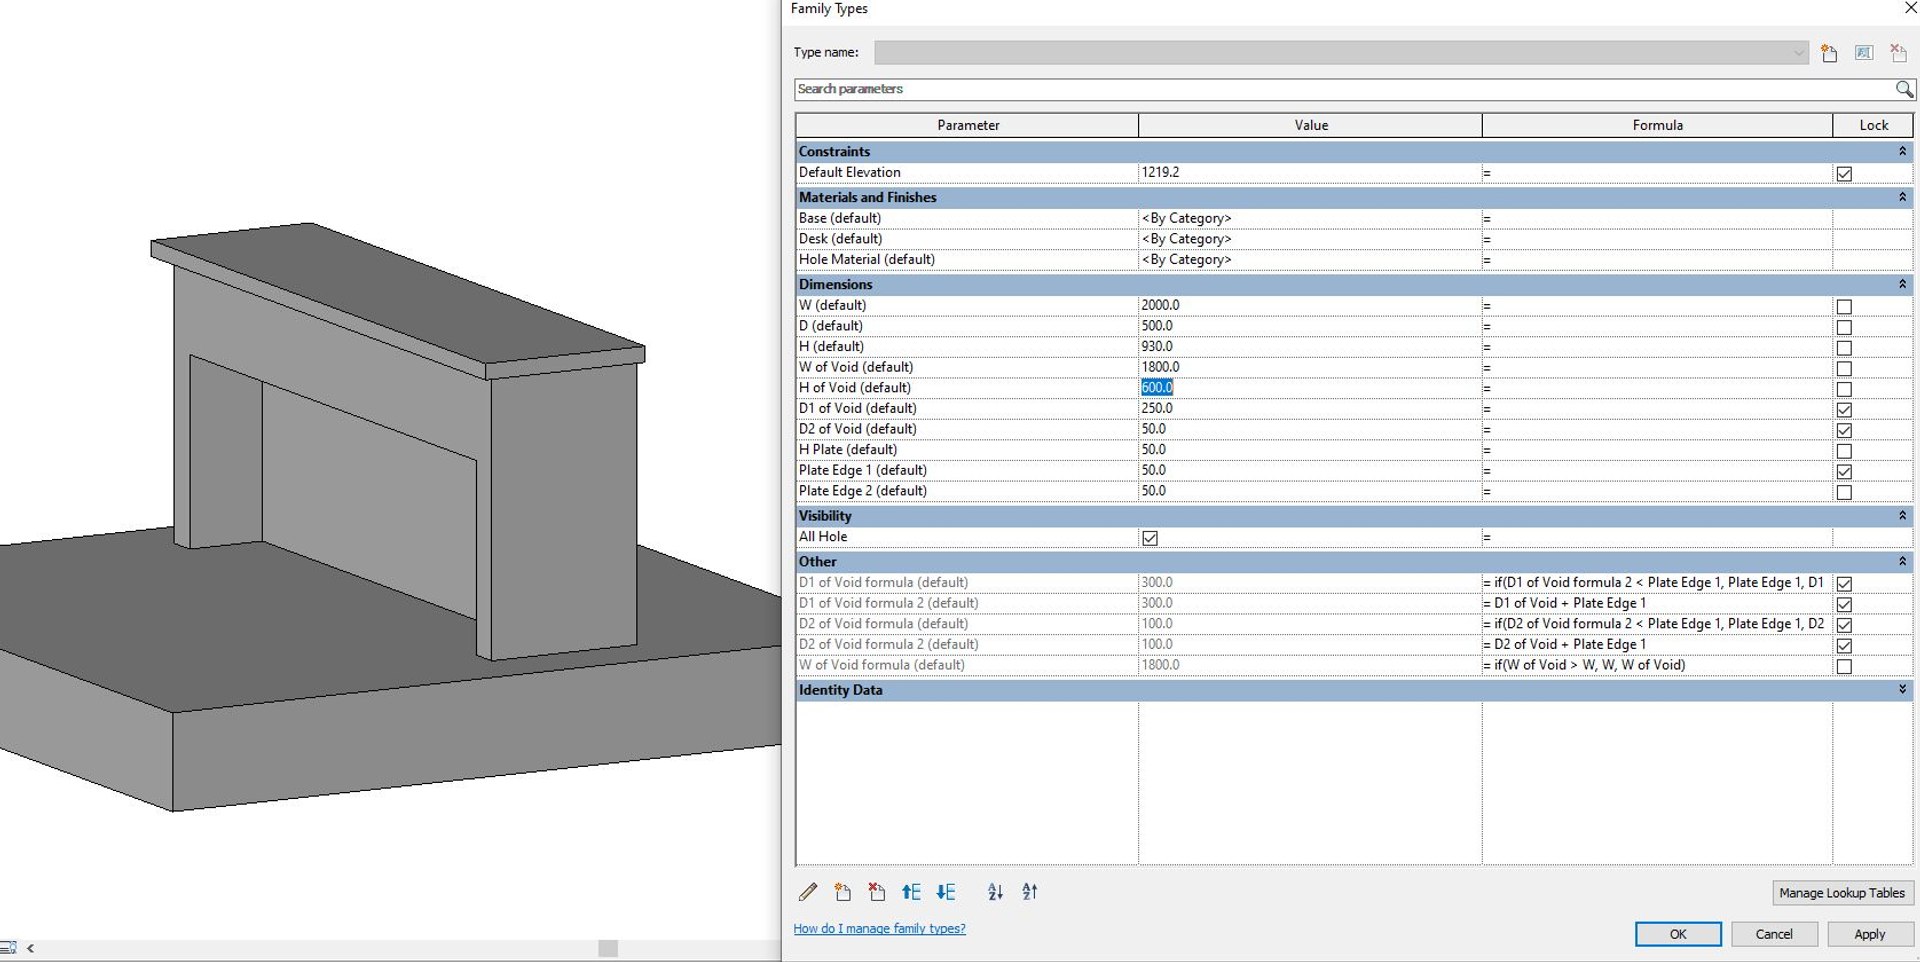
Task: Click the Edit Parameter pencil icon
Action: tap(808, 892)
